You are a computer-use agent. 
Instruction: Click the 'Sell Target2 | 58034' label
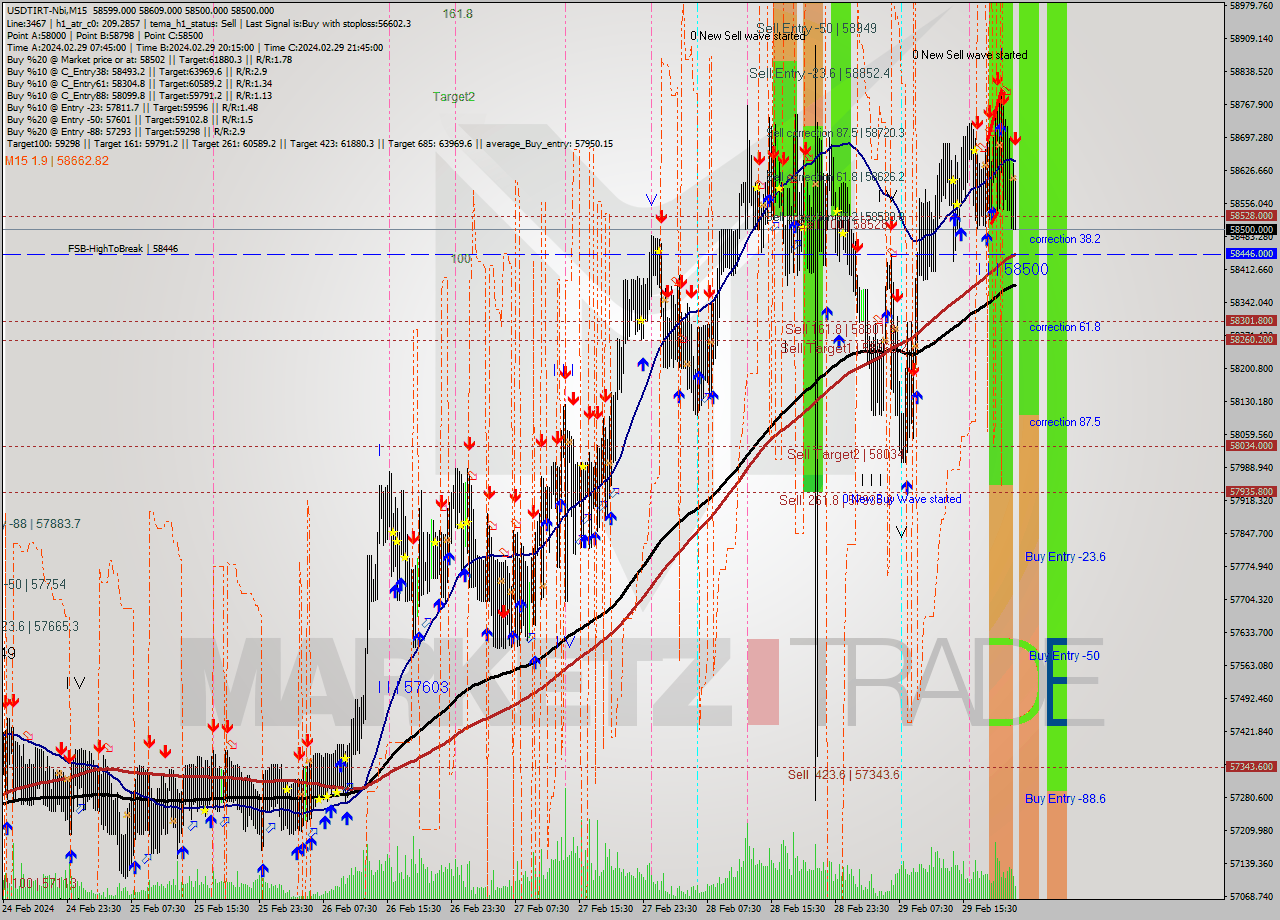click(845, 455)
